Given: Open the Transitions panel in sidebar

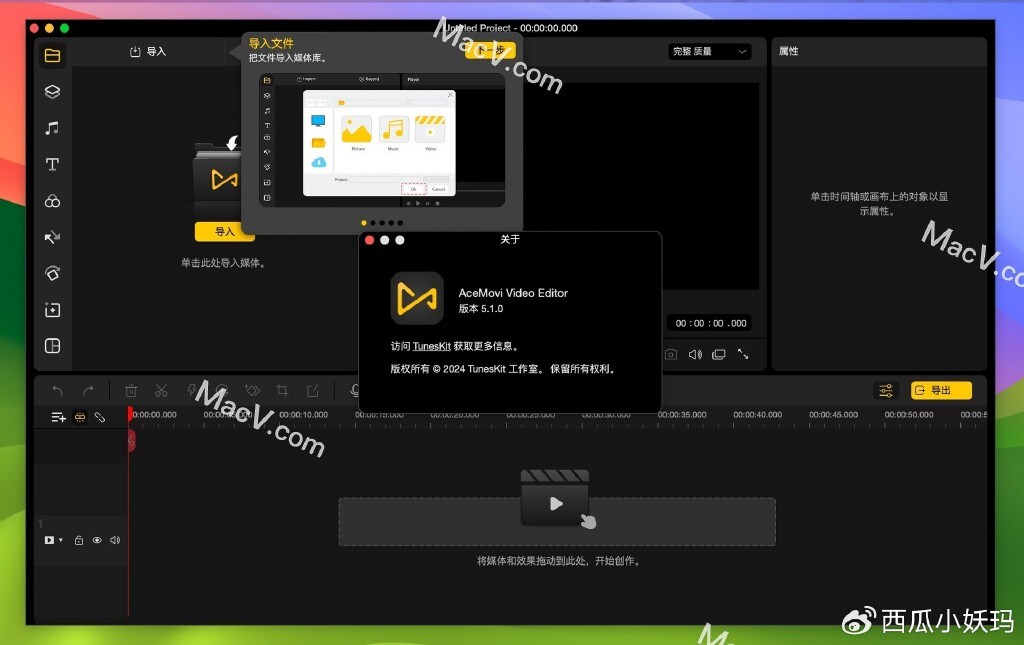Looking at the screenshot, I should tap(52, 237).
